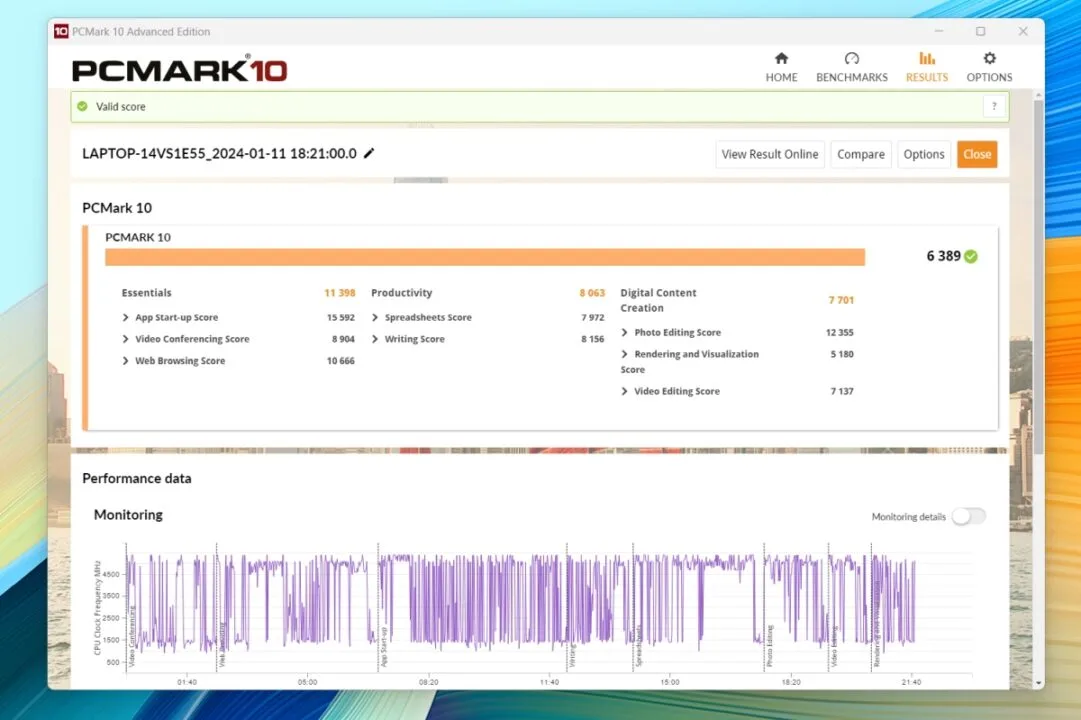Click the PCMARK 10 logo
The width and height of the screenshot is (1081, 720).
179,69
